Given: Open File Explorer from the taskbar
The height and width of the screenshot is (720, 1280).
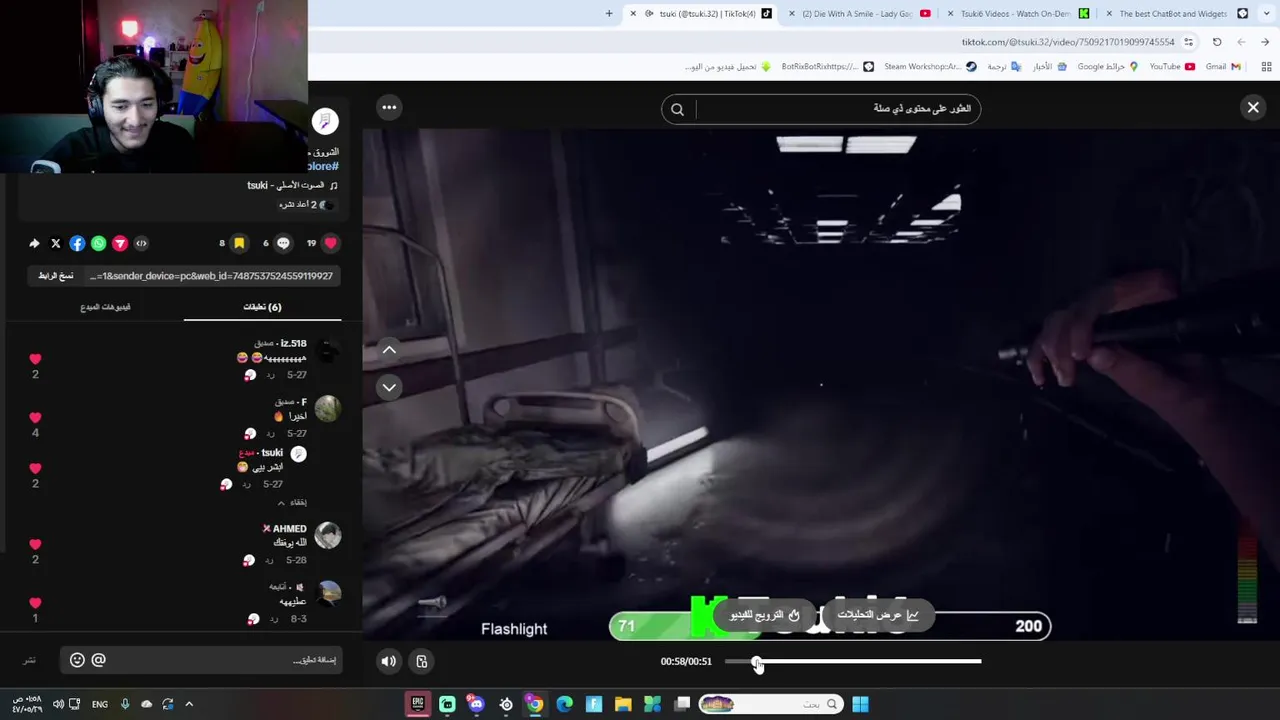Looking at the screenshot, I should point(623,704).
